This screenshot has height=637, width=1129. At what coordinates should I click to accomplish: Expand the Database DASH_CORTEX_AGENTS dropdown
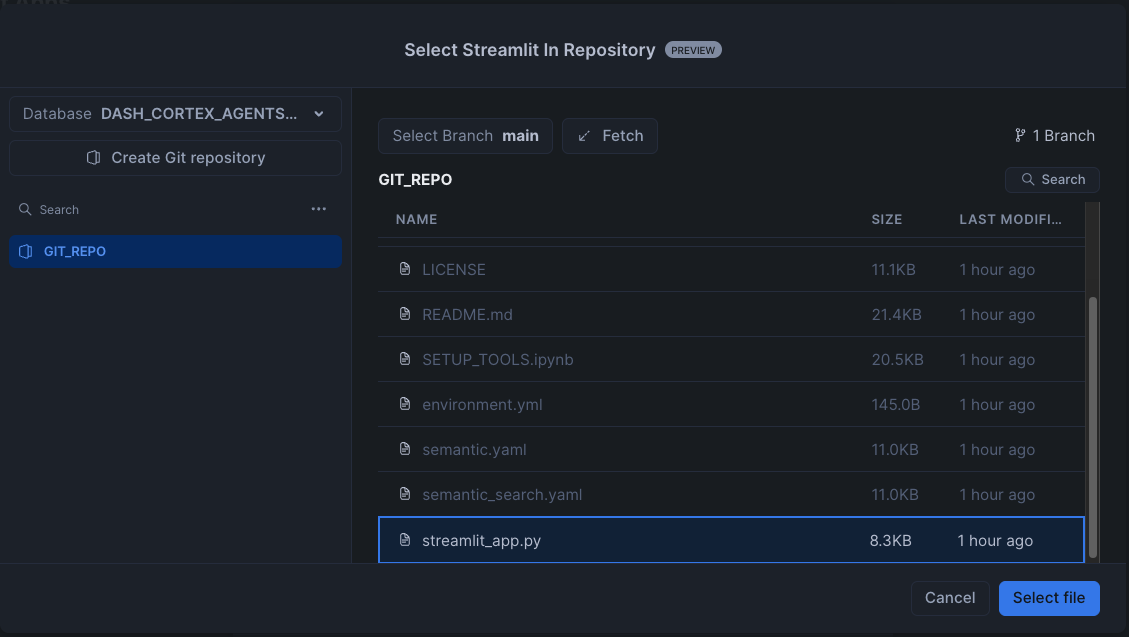pyautogui.click(x=175, y=114)
